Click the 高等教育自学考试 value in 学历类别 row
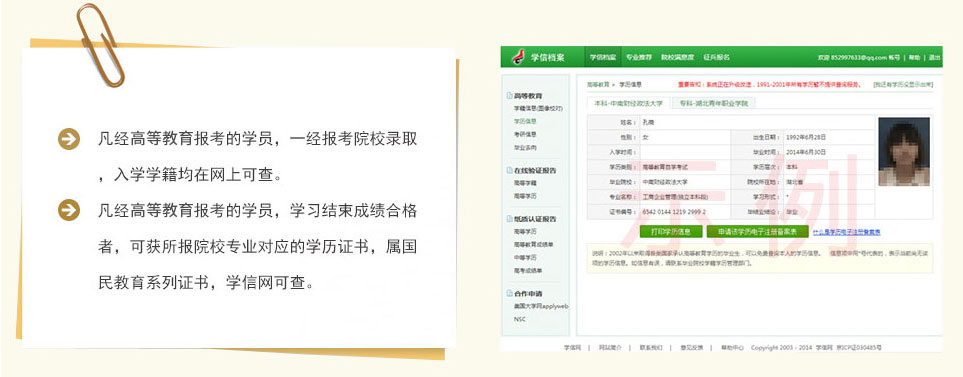The image size is (963, 377). [666, 166]
